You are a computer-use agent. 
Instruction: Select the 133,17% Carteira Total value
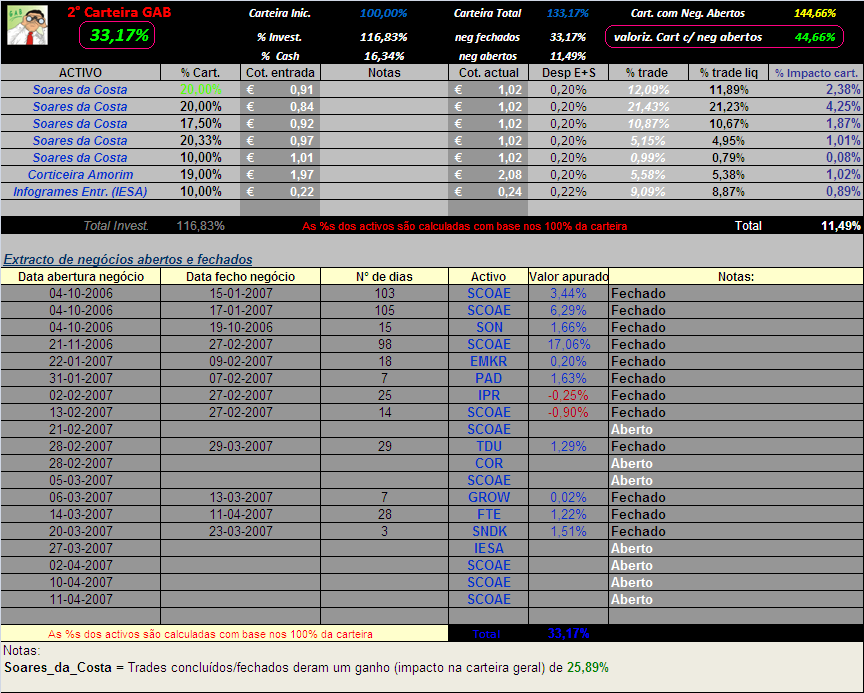tap(568, 13)
